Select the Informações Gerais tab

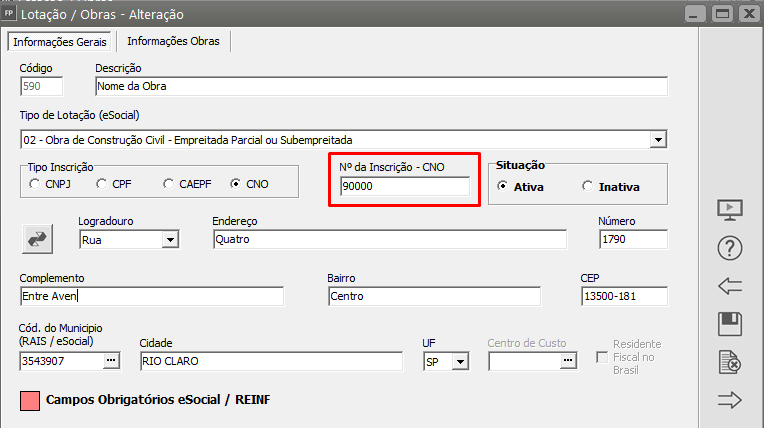coord(60,42)
